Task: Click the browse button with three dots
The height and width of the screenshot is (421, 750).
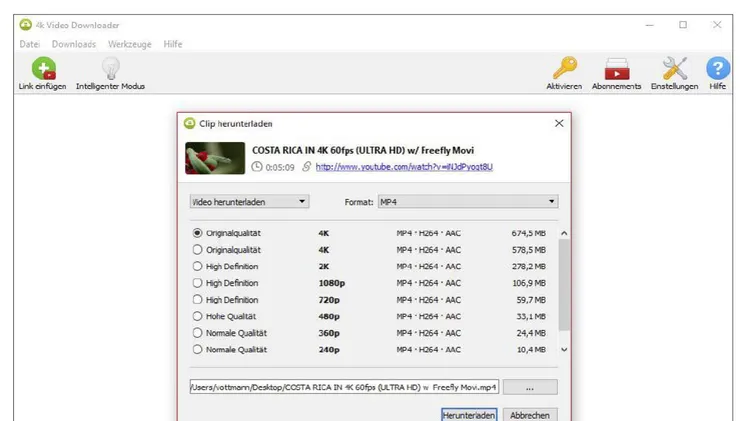Action: (x=530, y=387)
